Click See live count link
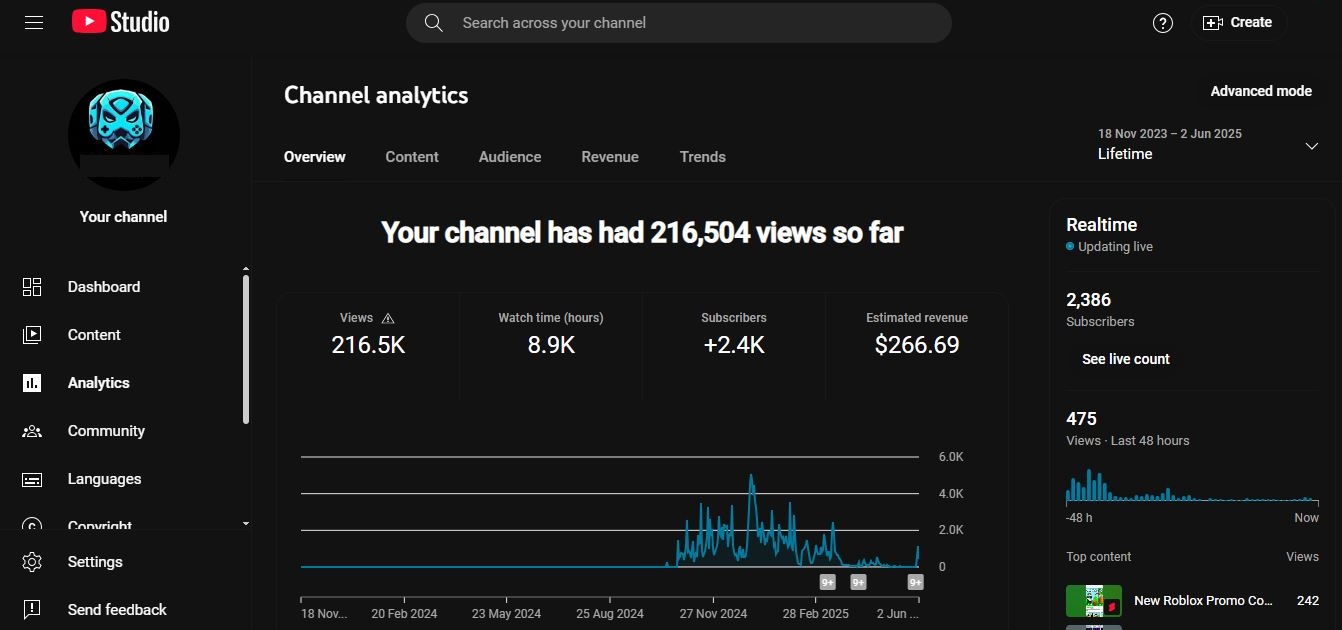1342x630 pixels. coord(1125,359)
